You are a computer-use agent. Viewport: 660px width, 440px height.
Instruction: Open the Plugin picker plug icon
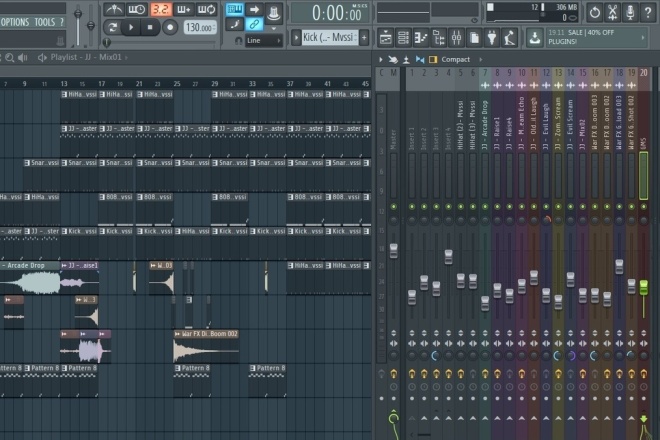pyautogui.click(x=492, y=38)
